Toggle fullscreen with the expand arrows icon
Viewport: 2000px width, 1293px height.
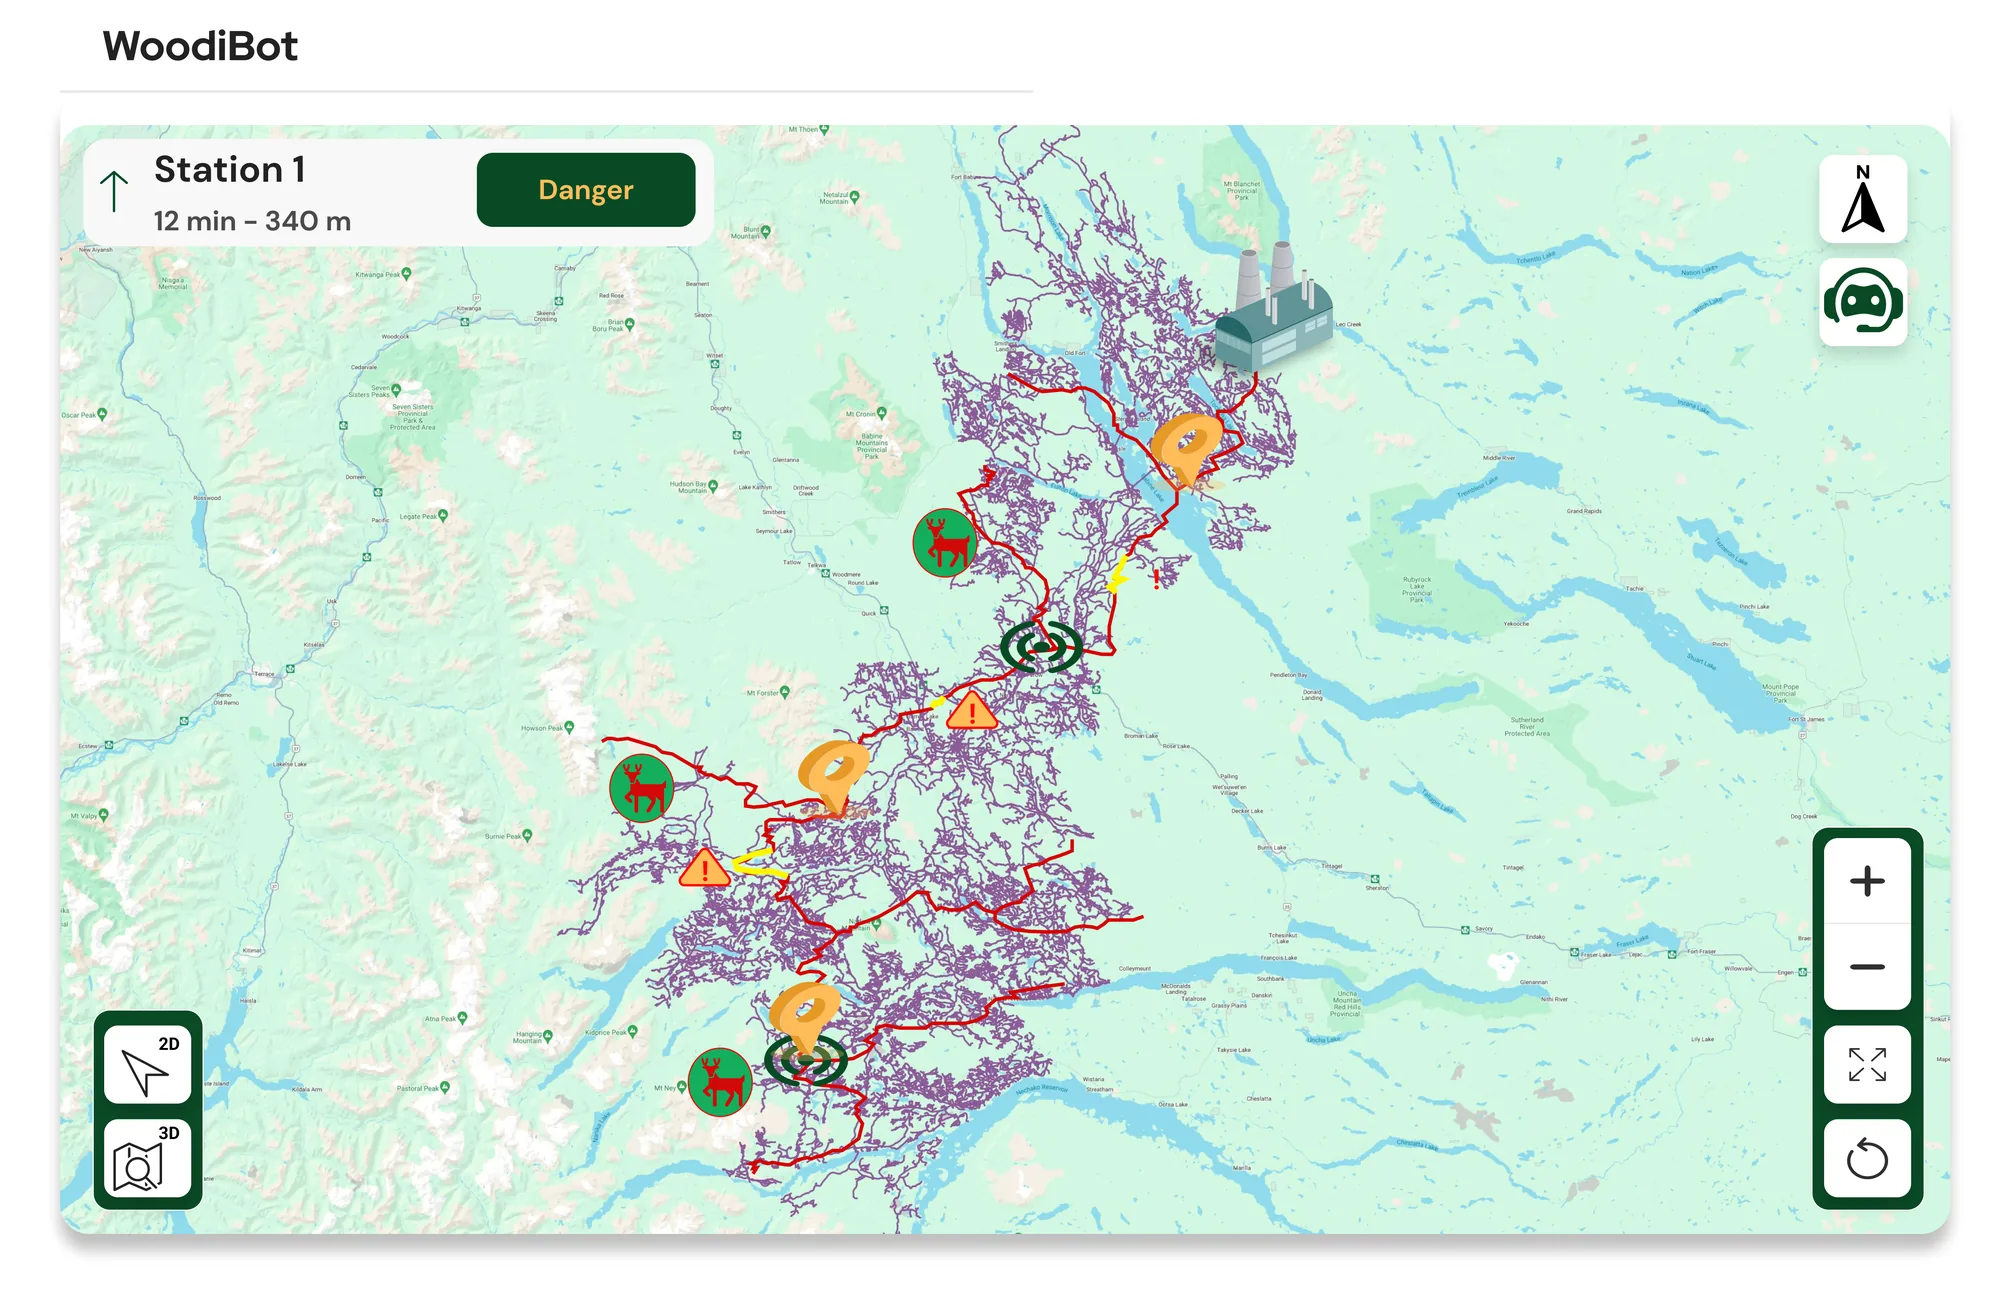click(x=1866, y=1064)
